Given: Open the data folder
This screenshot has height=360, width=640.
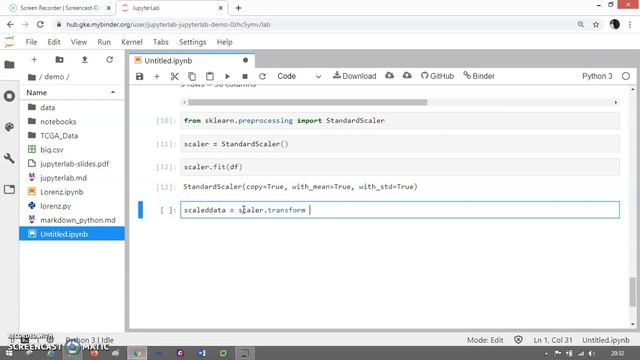Looking at the screenshot, I should (x=71, y=107).
